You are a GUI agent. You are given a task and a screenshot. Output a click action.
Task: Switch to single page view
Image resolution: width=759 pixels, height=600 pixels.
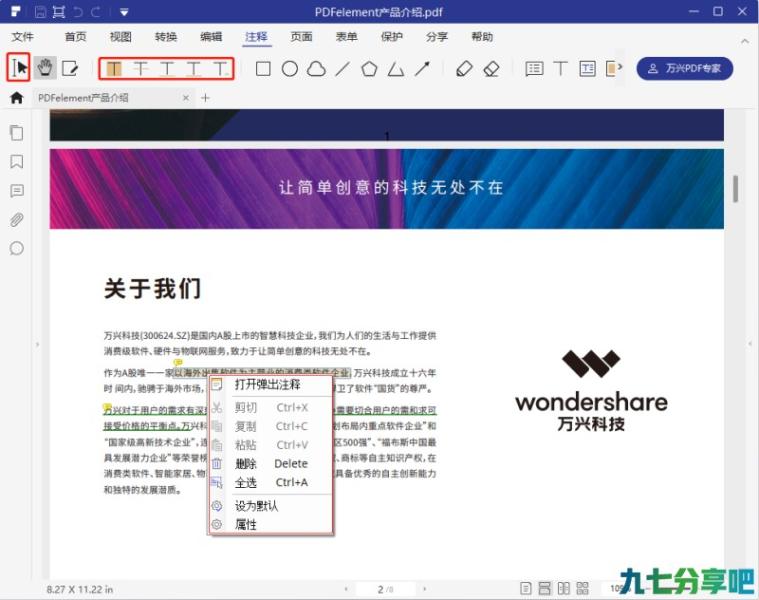coord(526,589)
